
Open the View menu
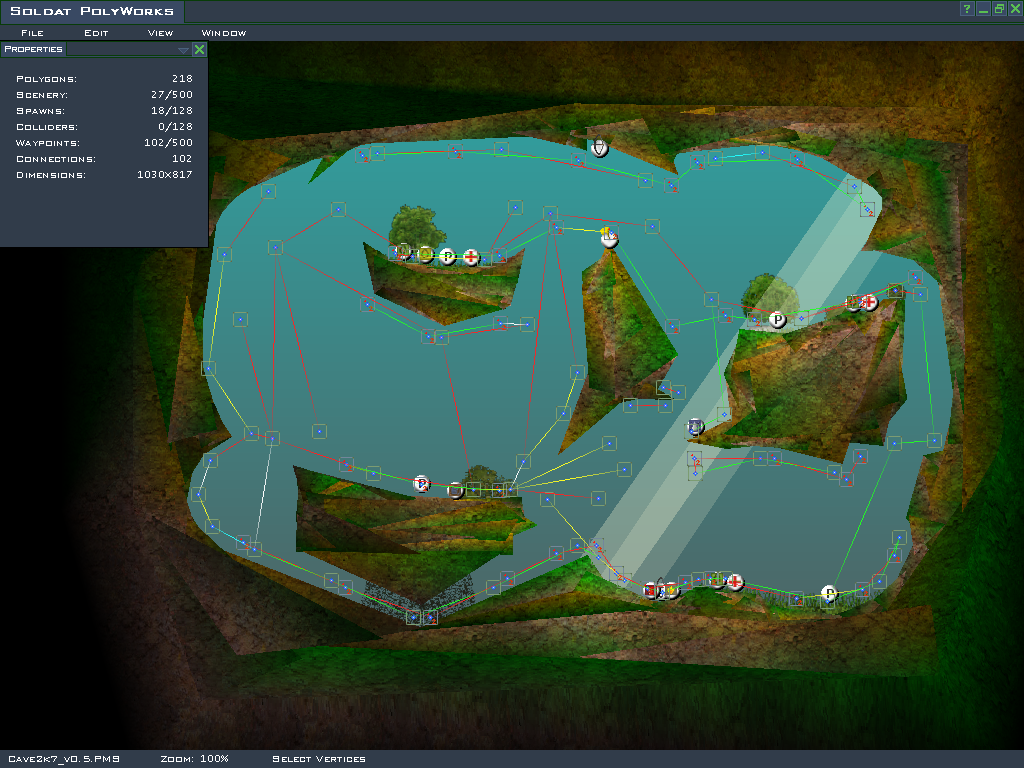point(160,33)
